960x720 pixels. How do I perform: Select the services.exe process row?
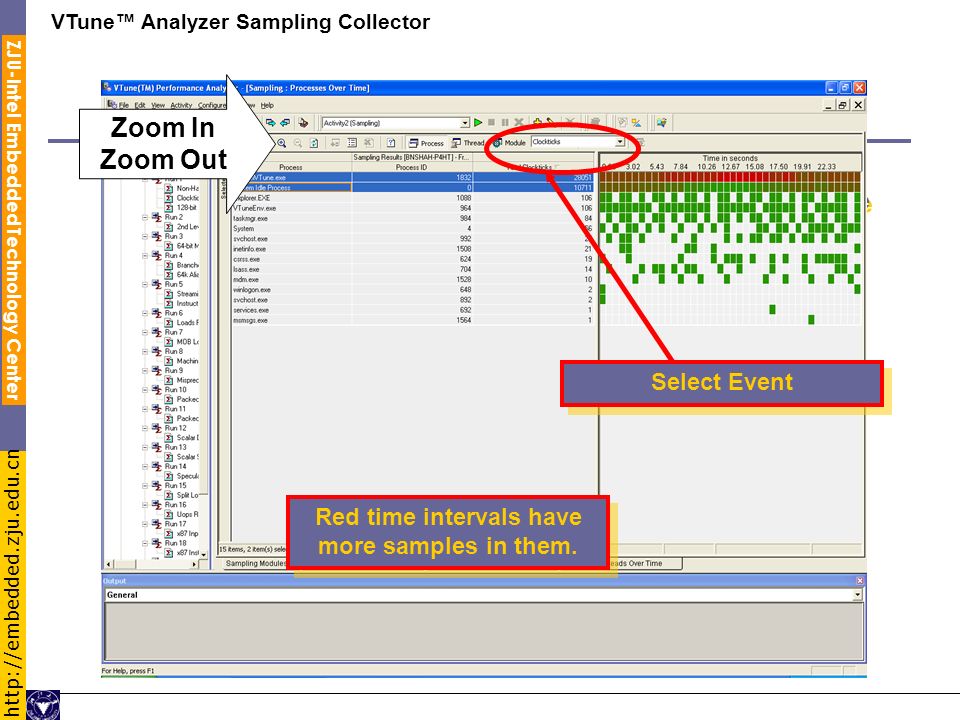tap(412, 310)
